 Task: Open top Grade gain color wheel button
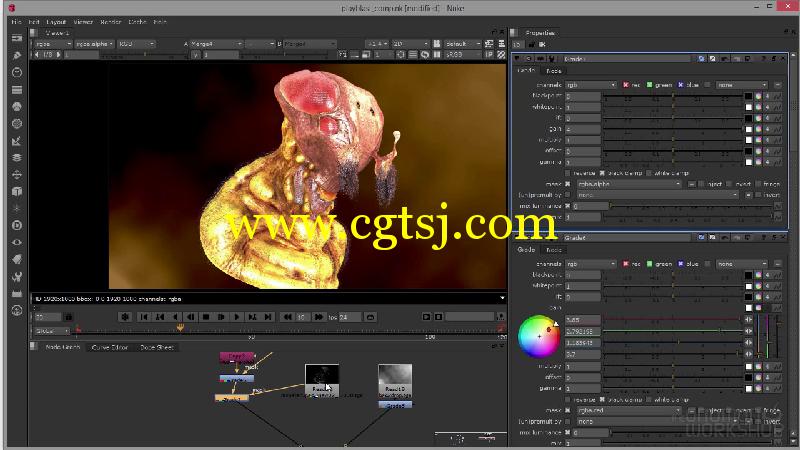[x=758, y=129]
